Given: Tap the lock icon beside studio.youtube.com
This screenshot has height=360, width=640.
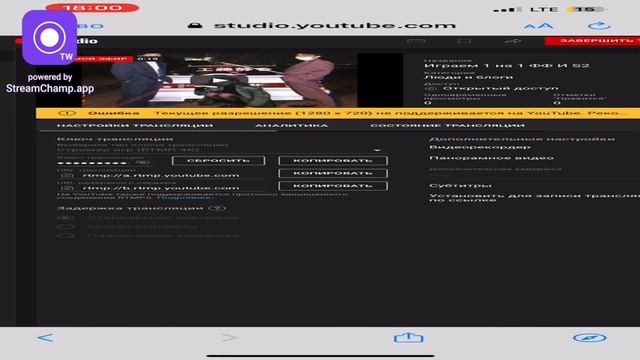Looking at the screenshot, I should [195, 25].
